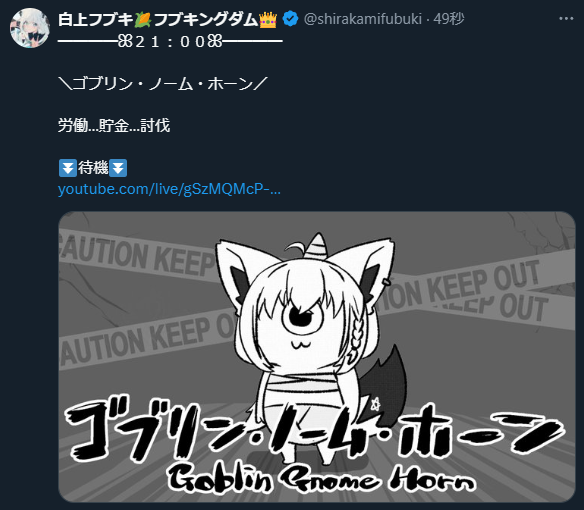Viewport: 584px width, 510px height.
Task: Click the corn emoji in display name
Action: coord(143,20)
